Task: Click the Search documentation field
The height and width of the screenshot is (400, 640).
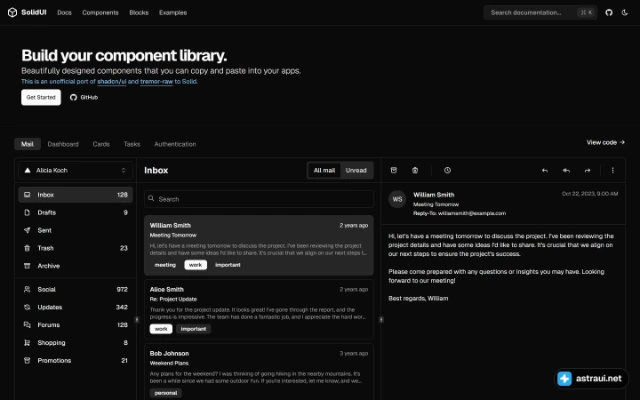Action: 540,13
